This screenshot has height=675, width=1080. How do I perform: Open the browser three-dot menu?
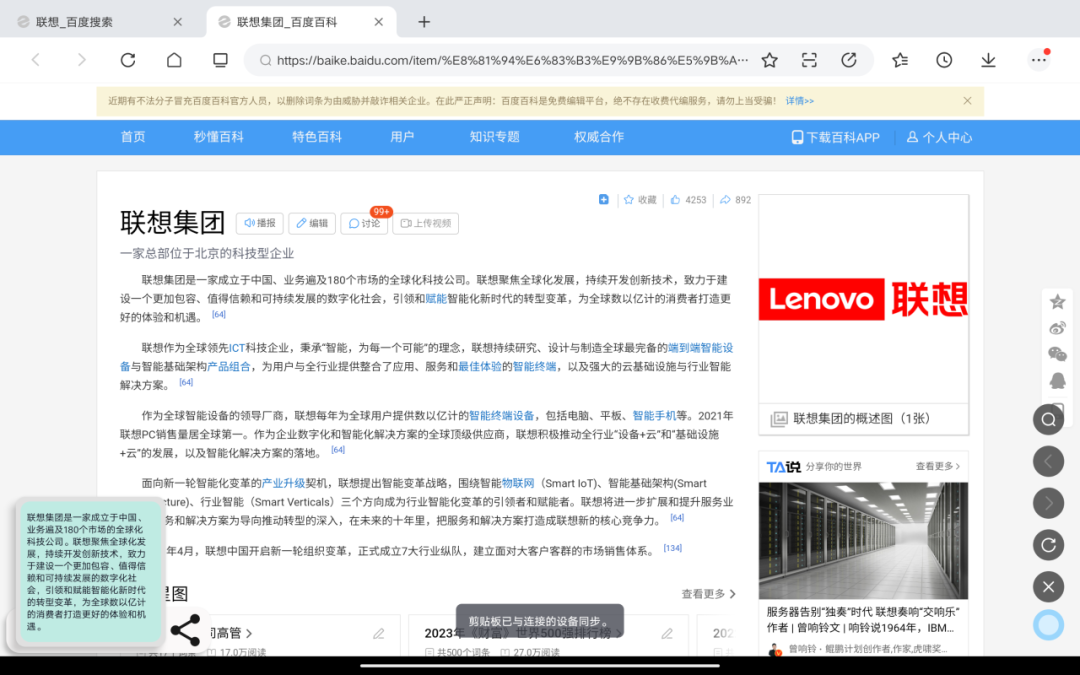1039,60
